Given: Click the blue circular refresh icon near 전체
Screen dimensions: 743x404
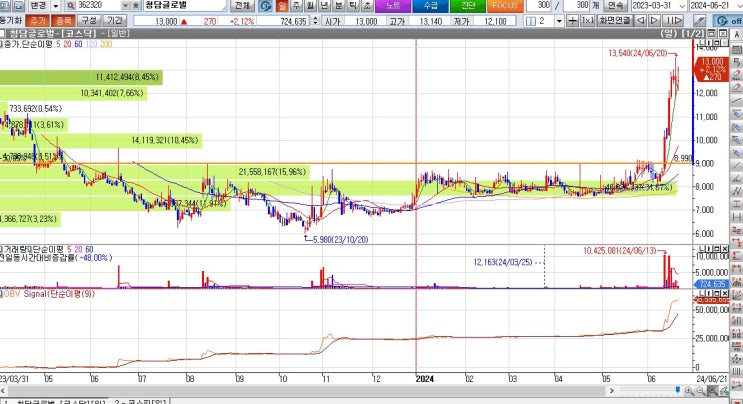Looking at the screenshot, I should [265, 6].
